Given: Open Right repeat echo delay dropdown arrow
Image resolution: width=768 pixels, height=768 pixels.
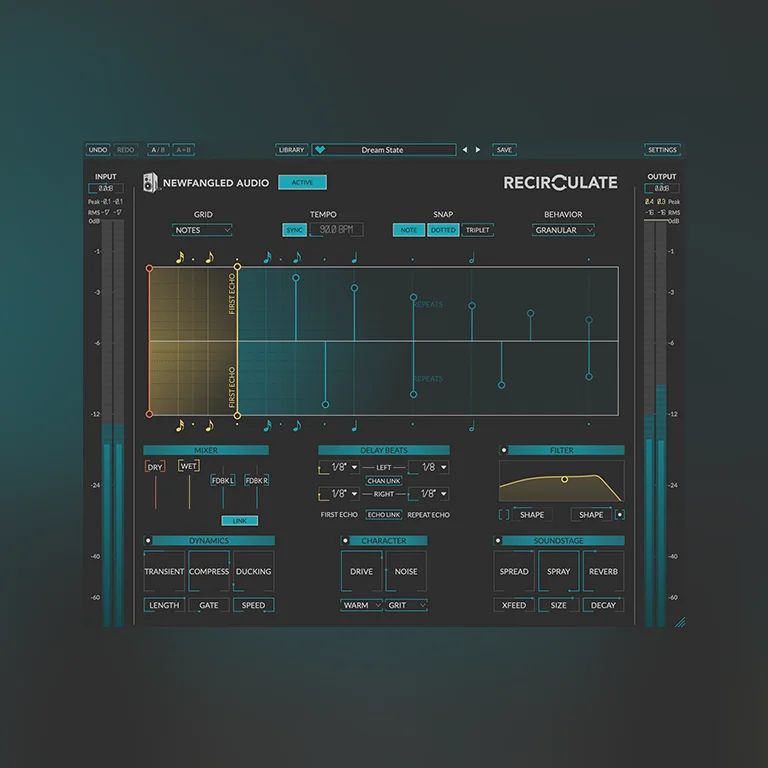Looking at the screenshot, I should click(444, 494).
